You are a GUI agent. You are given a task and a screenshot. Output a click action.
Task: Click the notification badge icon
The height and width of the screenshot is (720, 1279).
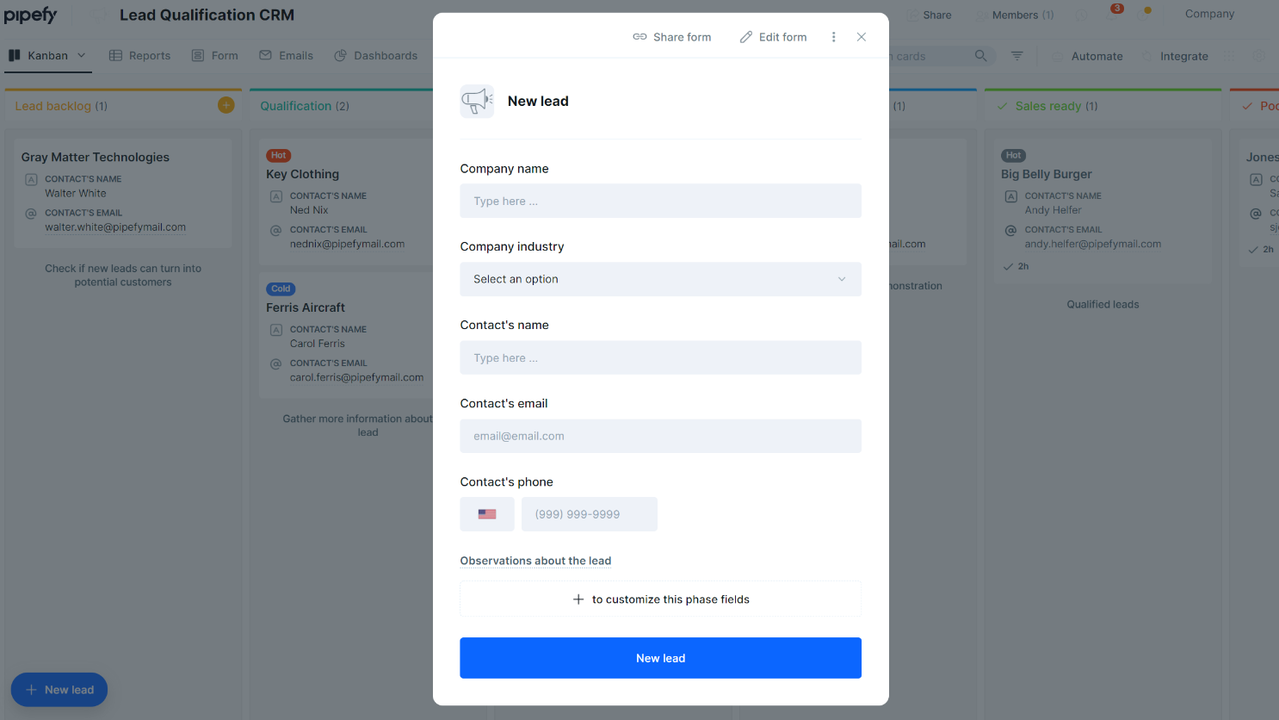pyautogui.click(x=1117, y=9)
